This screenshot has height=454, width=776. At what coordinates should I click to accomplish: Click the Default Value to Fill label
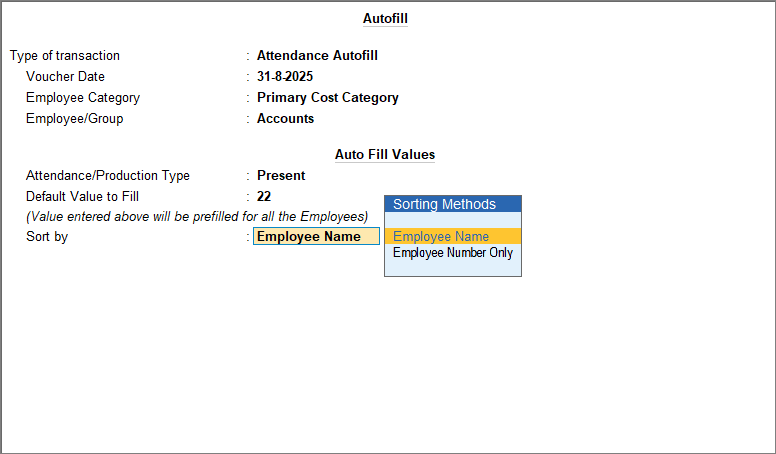tap(82, 197)
